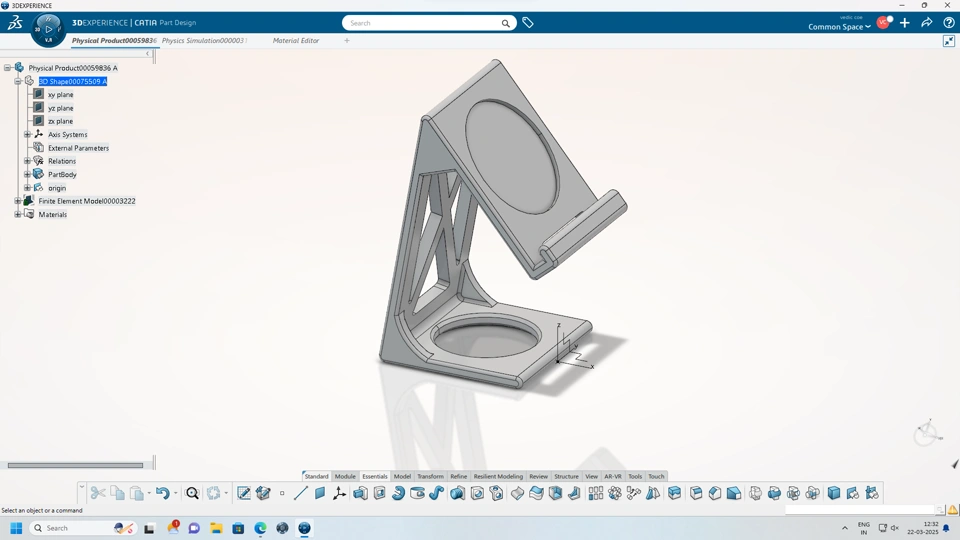Expand the PartBody node

click(x=27, y=174)
